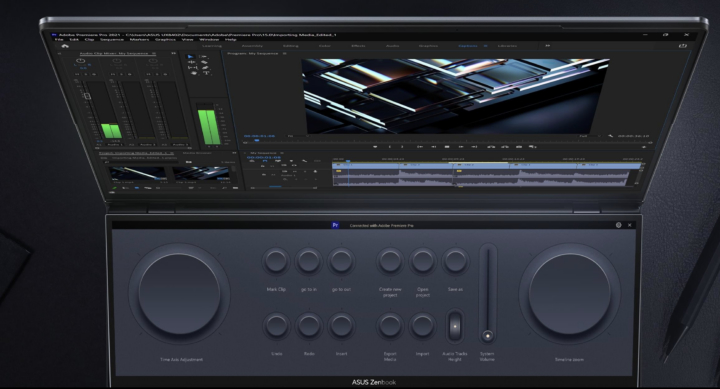Expand Audio Clip Mixer panel overflow chevrons
The width and height of the screenshot is (720, 389).
click(x=174, y=53)
